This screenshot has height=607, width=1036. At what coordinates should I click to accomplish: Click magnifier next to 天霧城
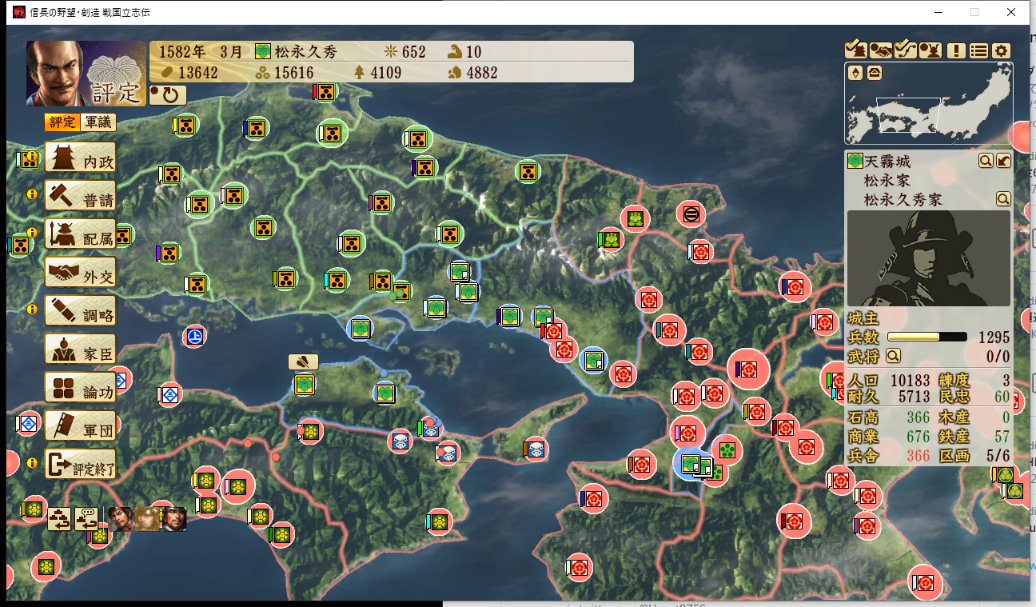click(x=985, y=161)
